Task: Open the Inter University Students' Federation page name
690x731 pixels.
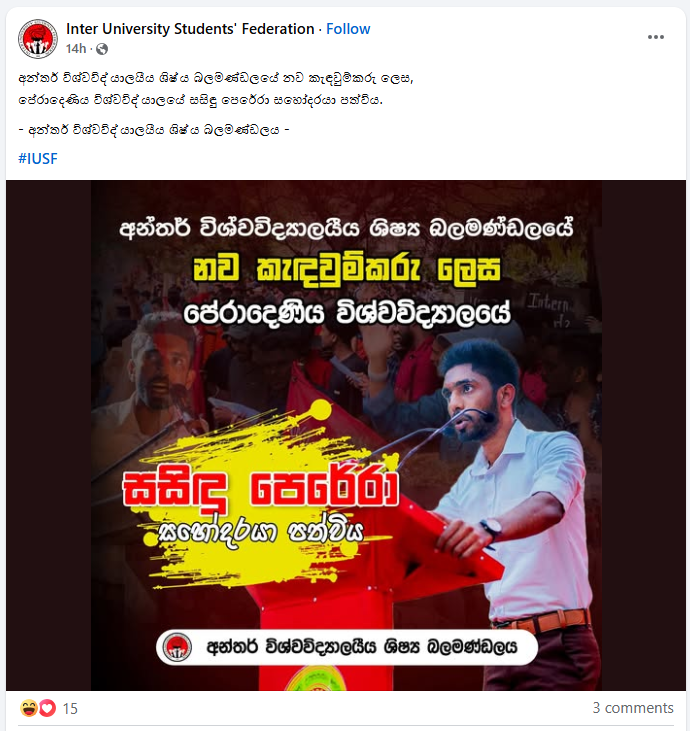Action: point(190,29)
